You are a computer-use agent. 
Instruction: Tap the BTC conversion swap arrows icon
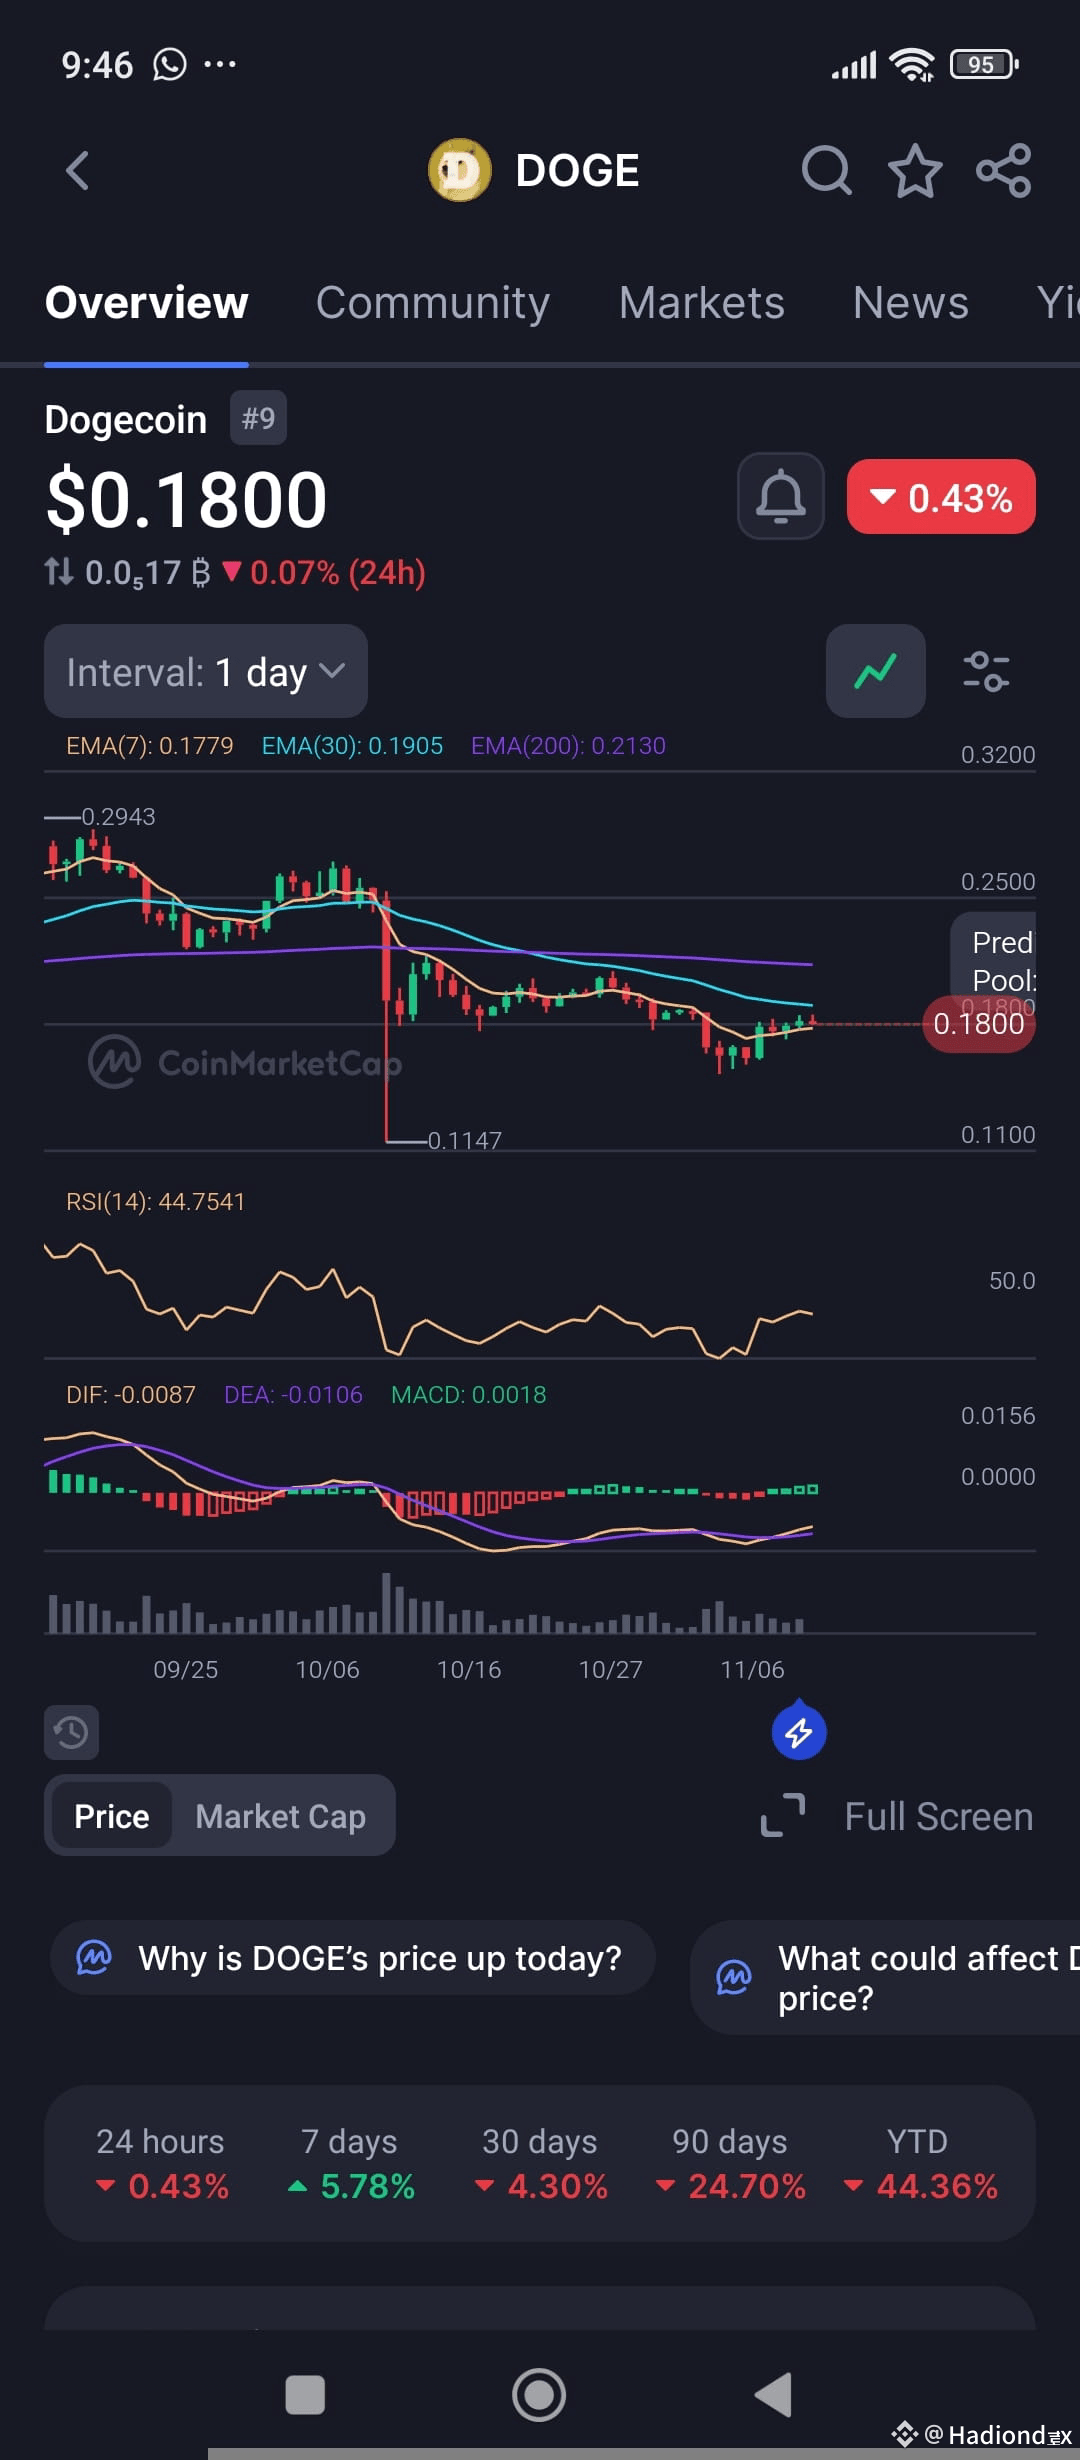click(59, 572)
